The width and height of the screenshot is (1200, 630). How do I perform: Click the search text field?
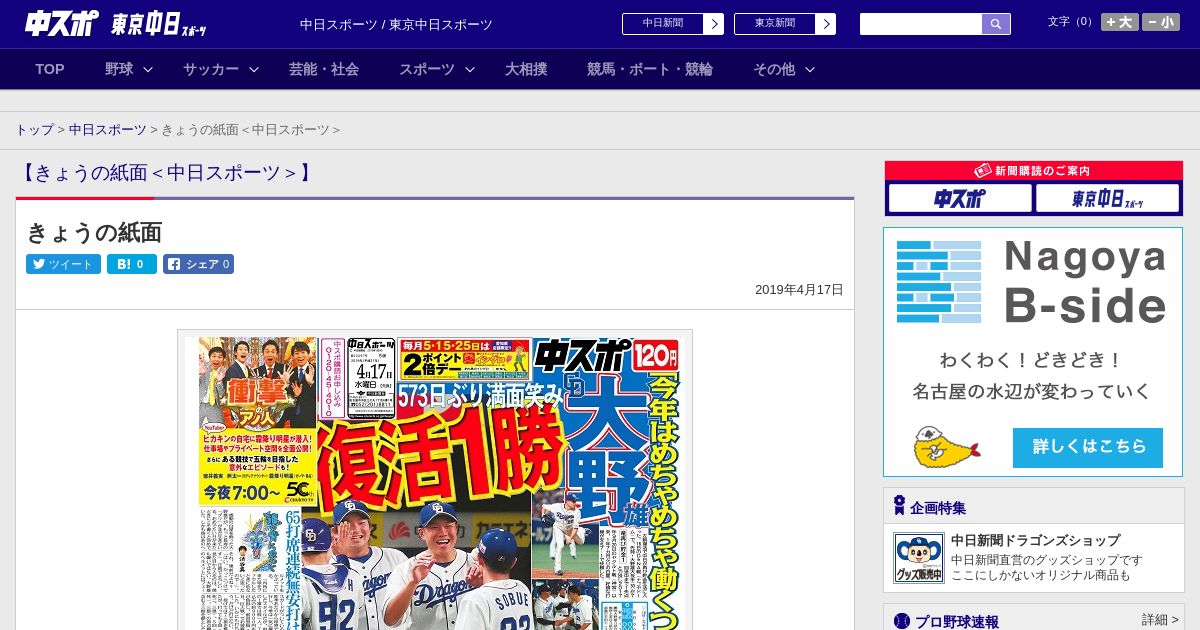click(x=920, y=24)
